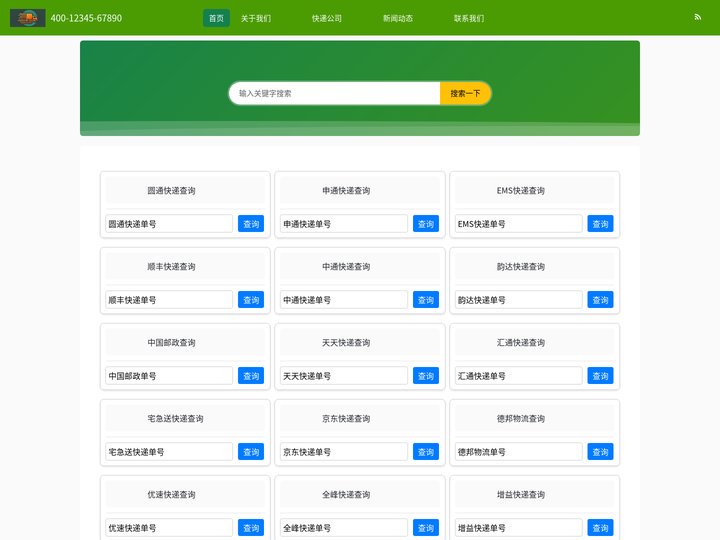Focus the 申通快递单号 input
Viewport: 720px width, 540px height.
(x=344, y=224)
